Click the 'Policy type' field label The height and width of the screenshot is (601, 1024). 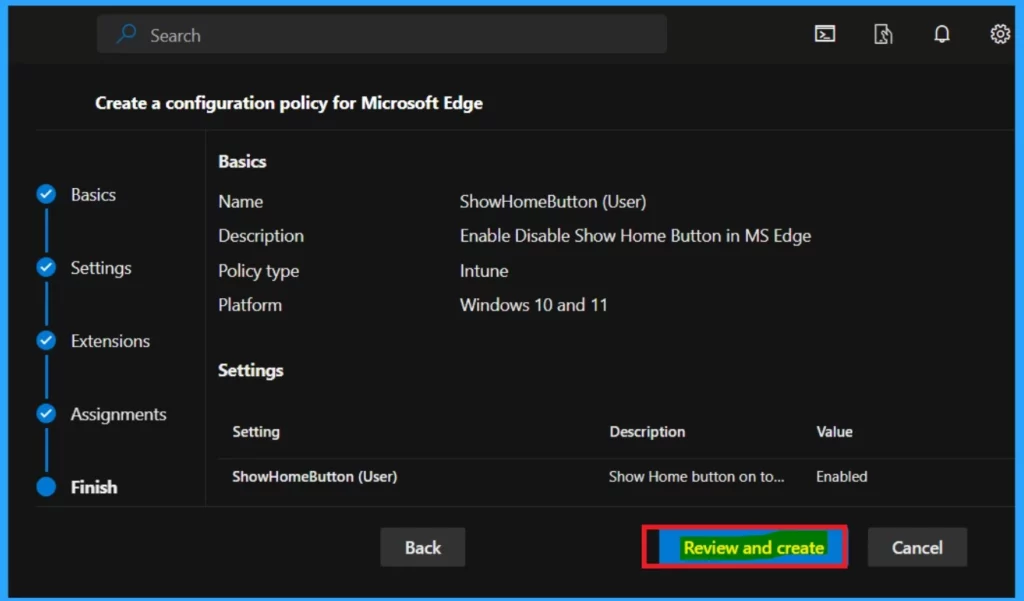click(259, 271)
